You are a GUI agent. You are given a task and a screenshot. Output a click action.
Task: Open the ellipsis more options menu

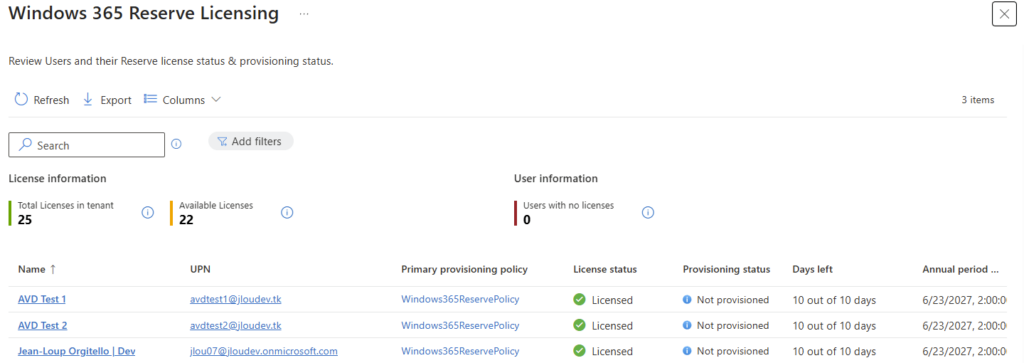click(304, 14)
